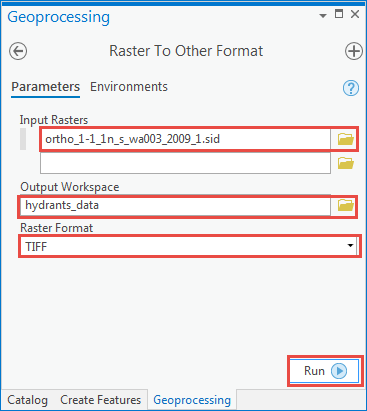Click folder icon beside empty input raster row
Viewport: 367px width, 411px height.
click(345, 163)
